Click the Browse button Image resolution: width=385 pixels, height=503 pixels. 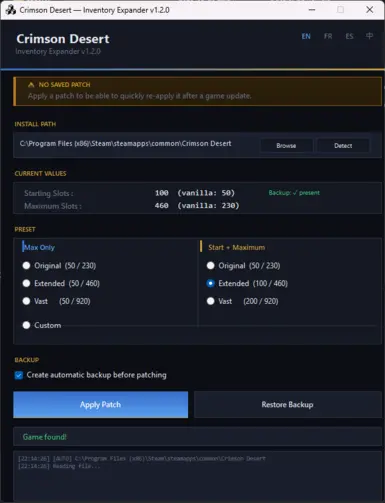click(x=286, y=146)
